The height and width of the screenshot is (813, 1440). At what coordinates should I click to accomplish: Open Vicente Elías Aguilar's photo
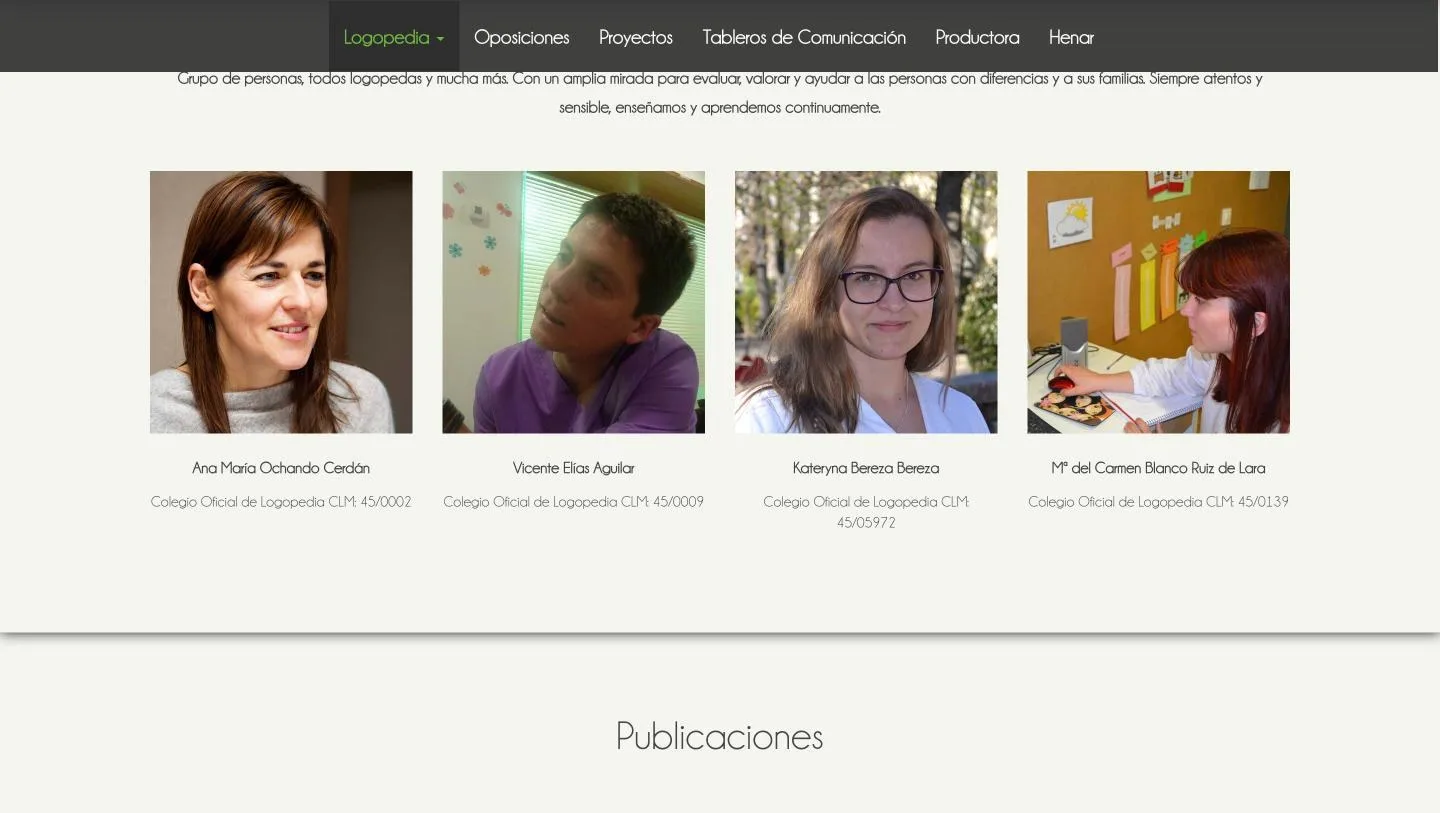pyautogui.click(x=574, y=302)
